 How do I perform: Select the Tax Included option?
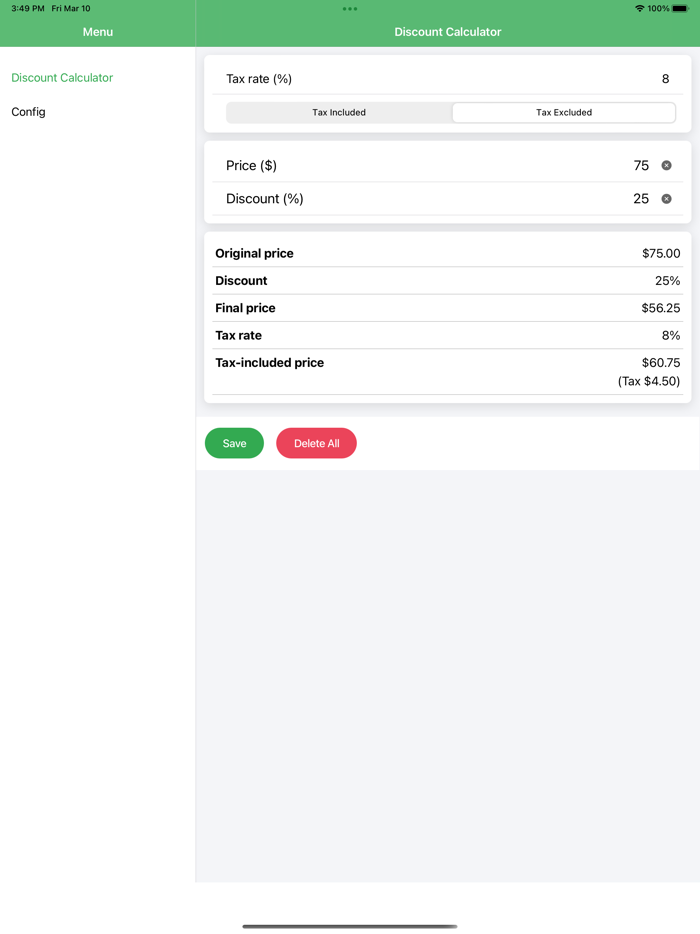338,112
